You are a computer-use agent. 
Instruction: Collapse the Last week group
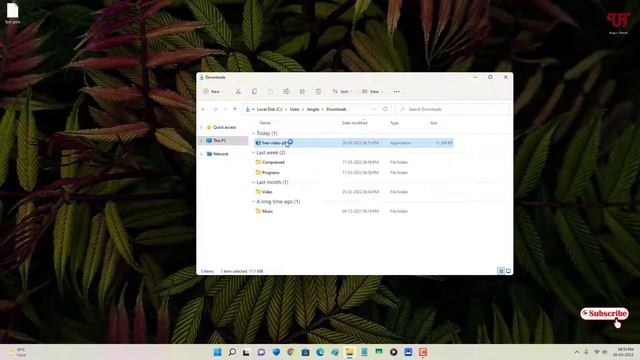pos(253,153)
